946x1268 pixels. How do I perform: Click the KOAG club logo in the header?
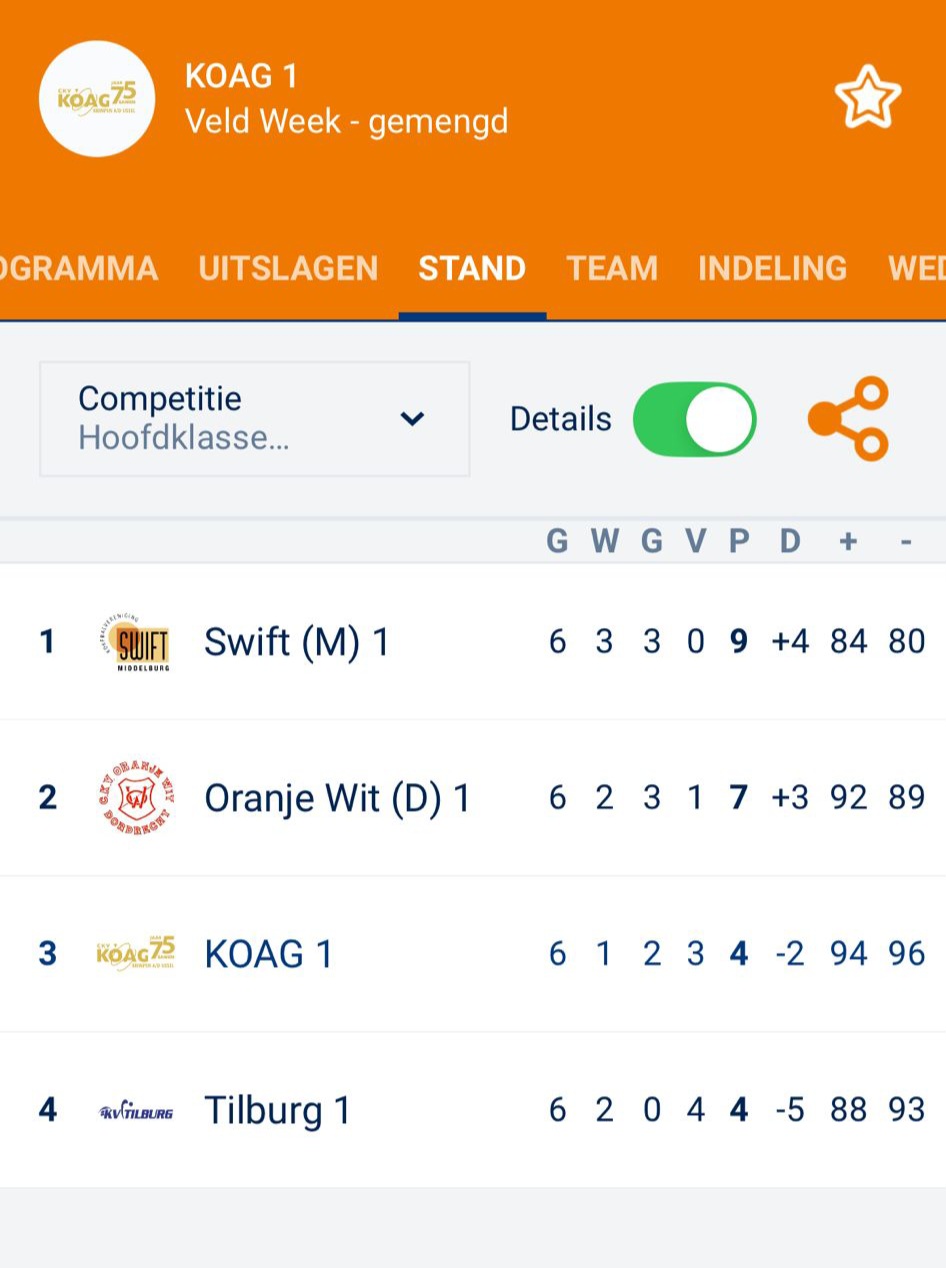point(97,99)
